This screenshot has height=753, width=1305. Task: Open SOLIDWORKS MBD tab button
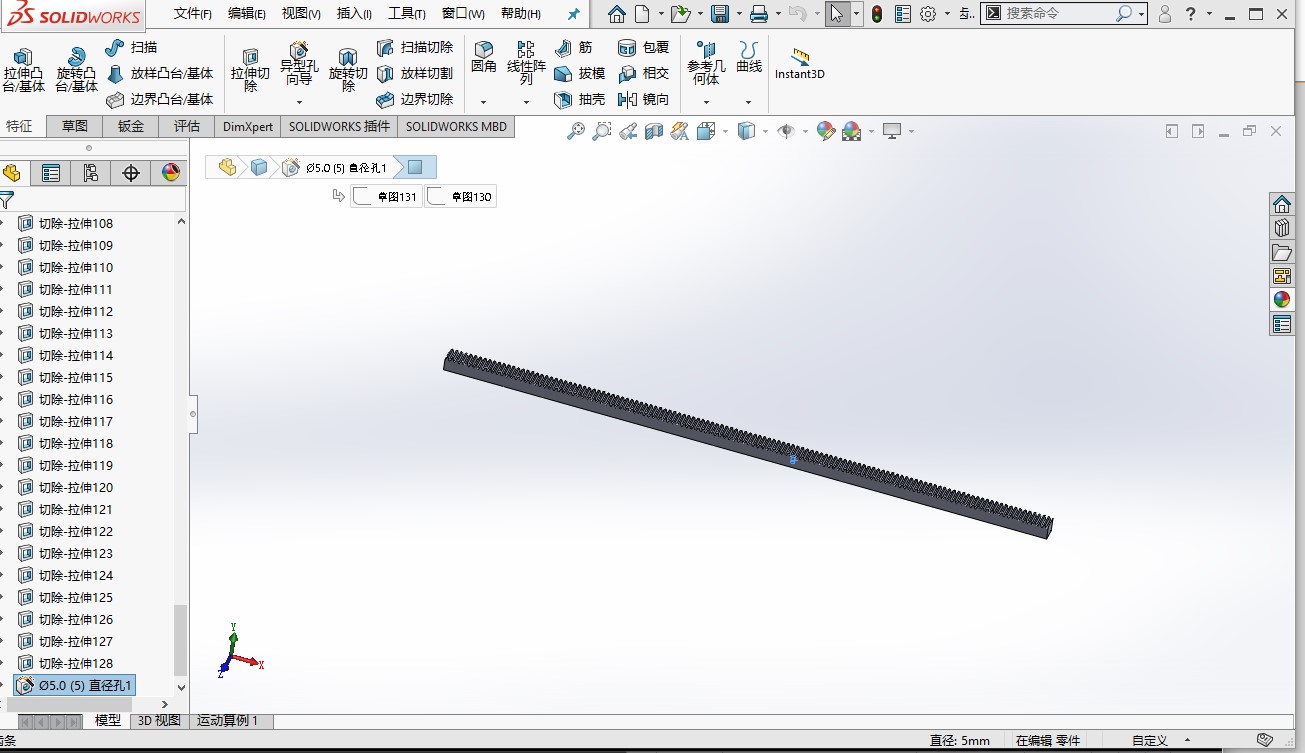[456, 126]
